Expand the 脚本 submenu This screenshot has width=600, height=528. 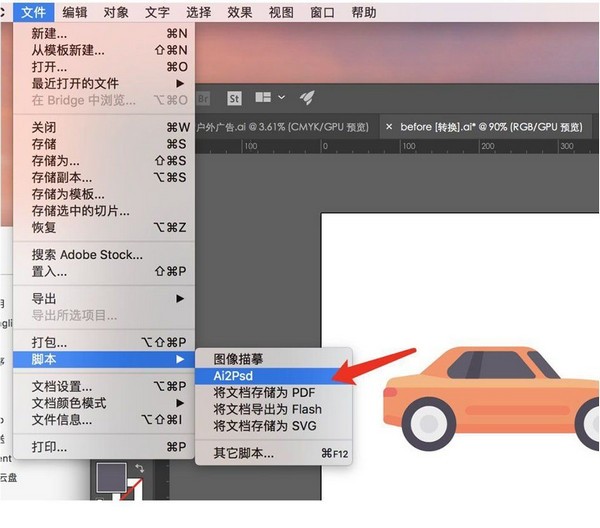pos(104,359)
